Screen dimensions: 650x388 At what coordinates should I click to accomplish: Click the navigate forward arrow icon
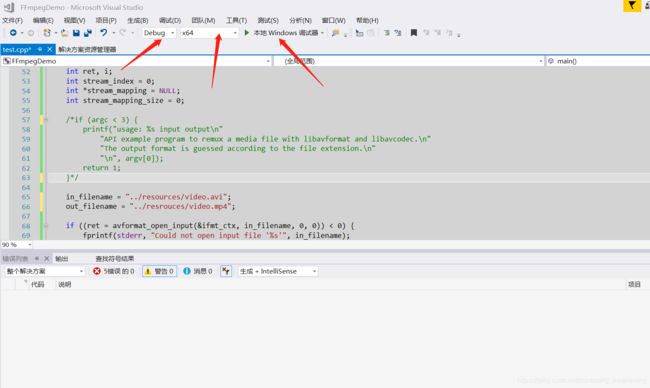point(31,33)
